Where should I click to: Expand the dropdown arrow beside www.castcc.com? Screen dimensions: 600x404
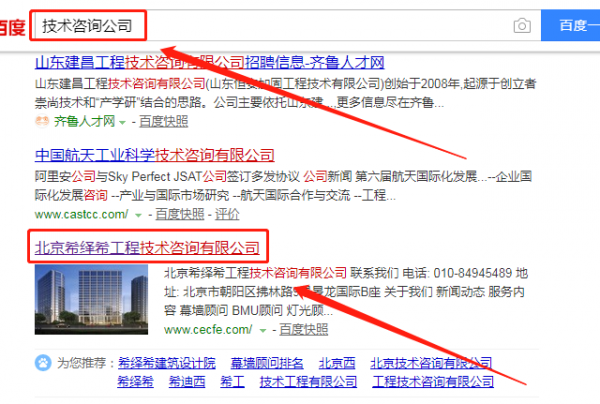pyautogui.click(x=136, y=214)
